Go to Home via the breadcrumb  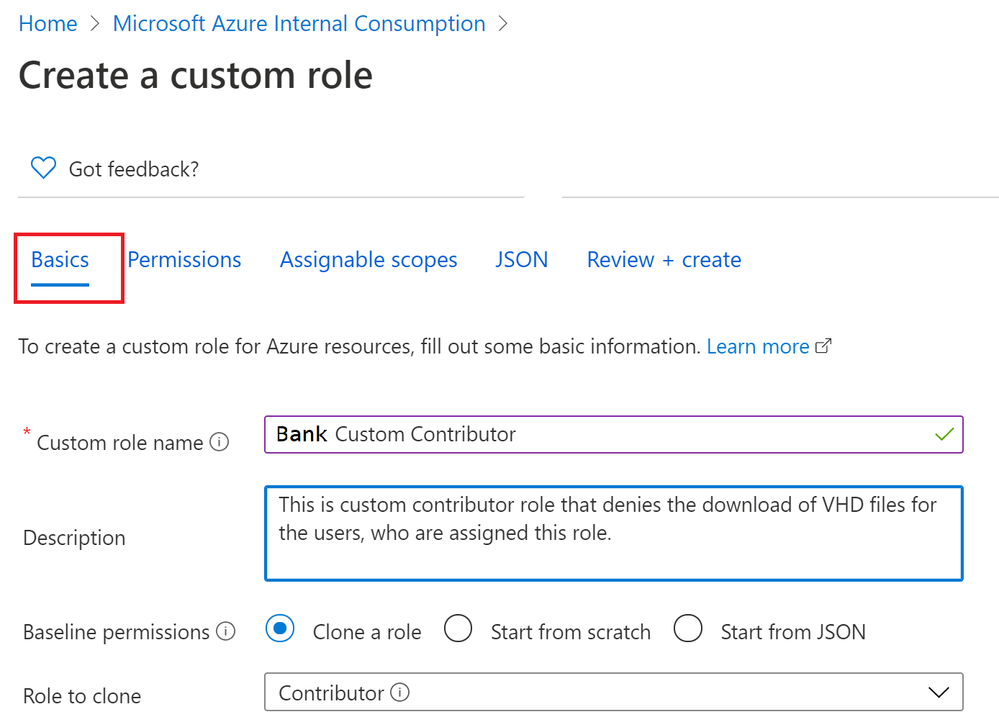pos(48,24)
